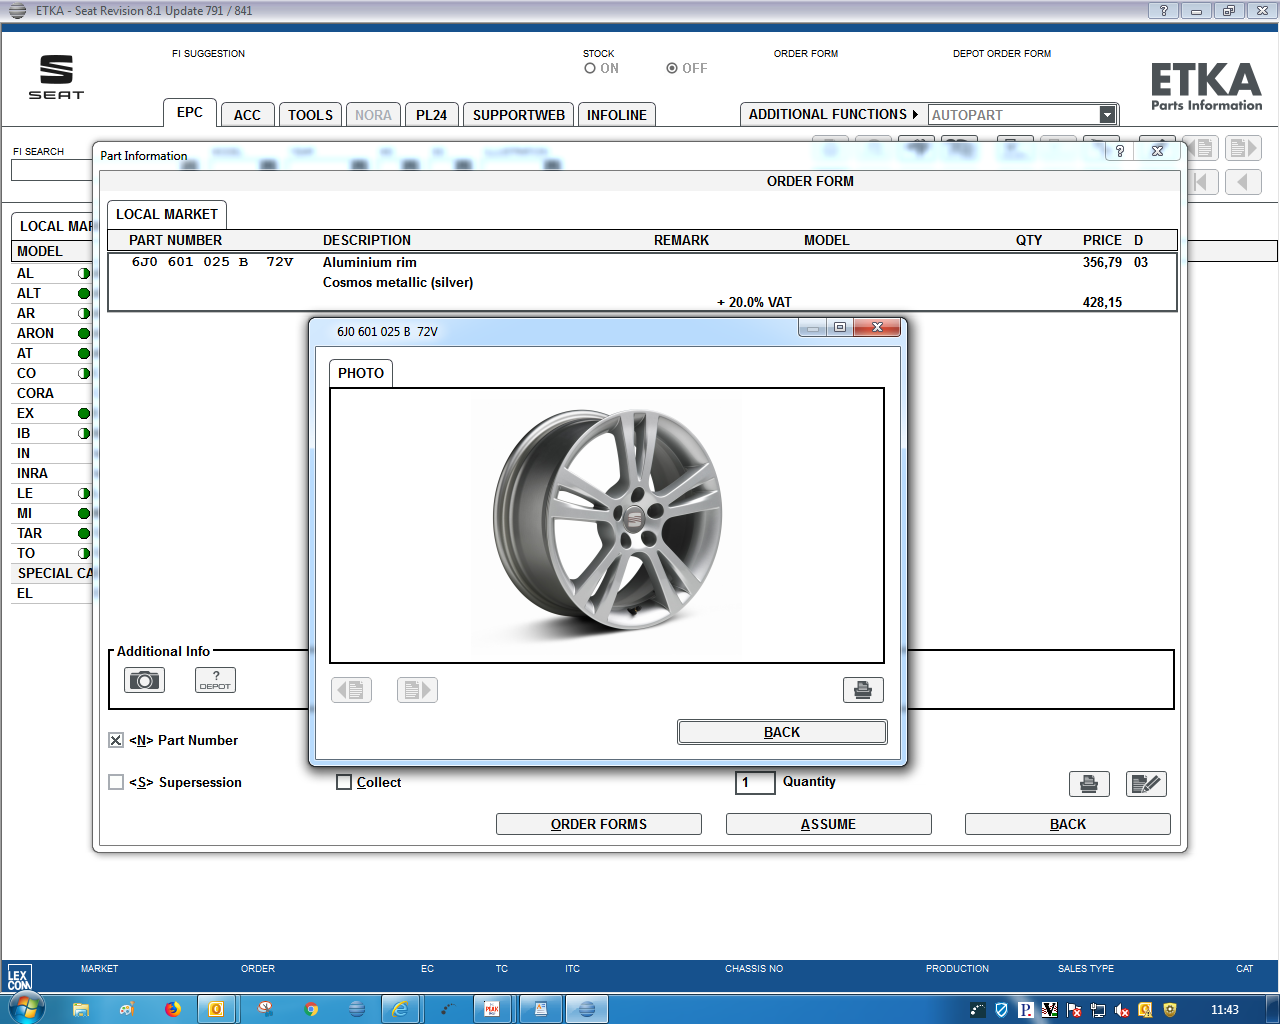This screenshot has width=1280, height=1024.
Task: Toggle the ARON model indicator
Action: coord(84,333)
